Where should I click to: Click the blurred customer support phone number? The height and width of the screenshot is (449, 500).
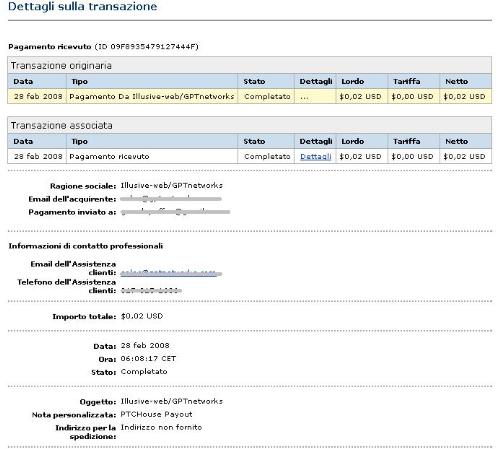151,291
